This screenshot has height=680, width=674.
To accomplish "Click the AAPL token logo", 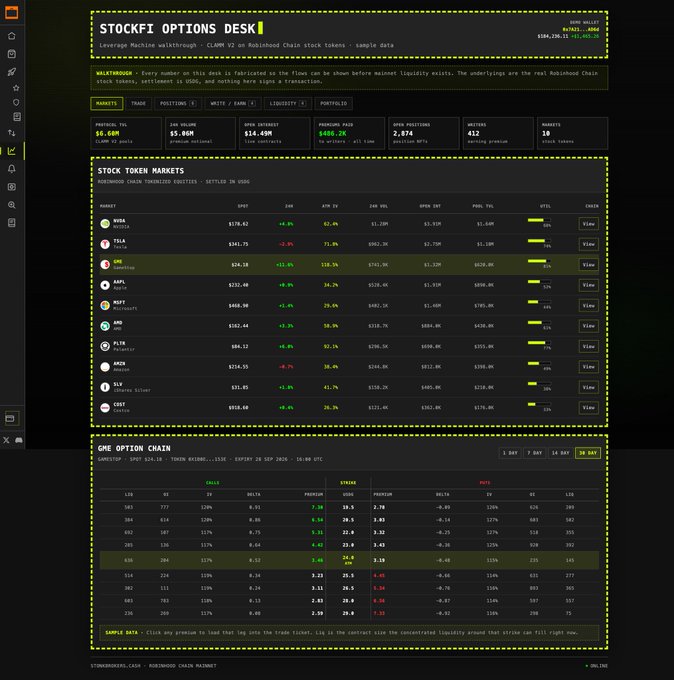I will coord(105,285).
